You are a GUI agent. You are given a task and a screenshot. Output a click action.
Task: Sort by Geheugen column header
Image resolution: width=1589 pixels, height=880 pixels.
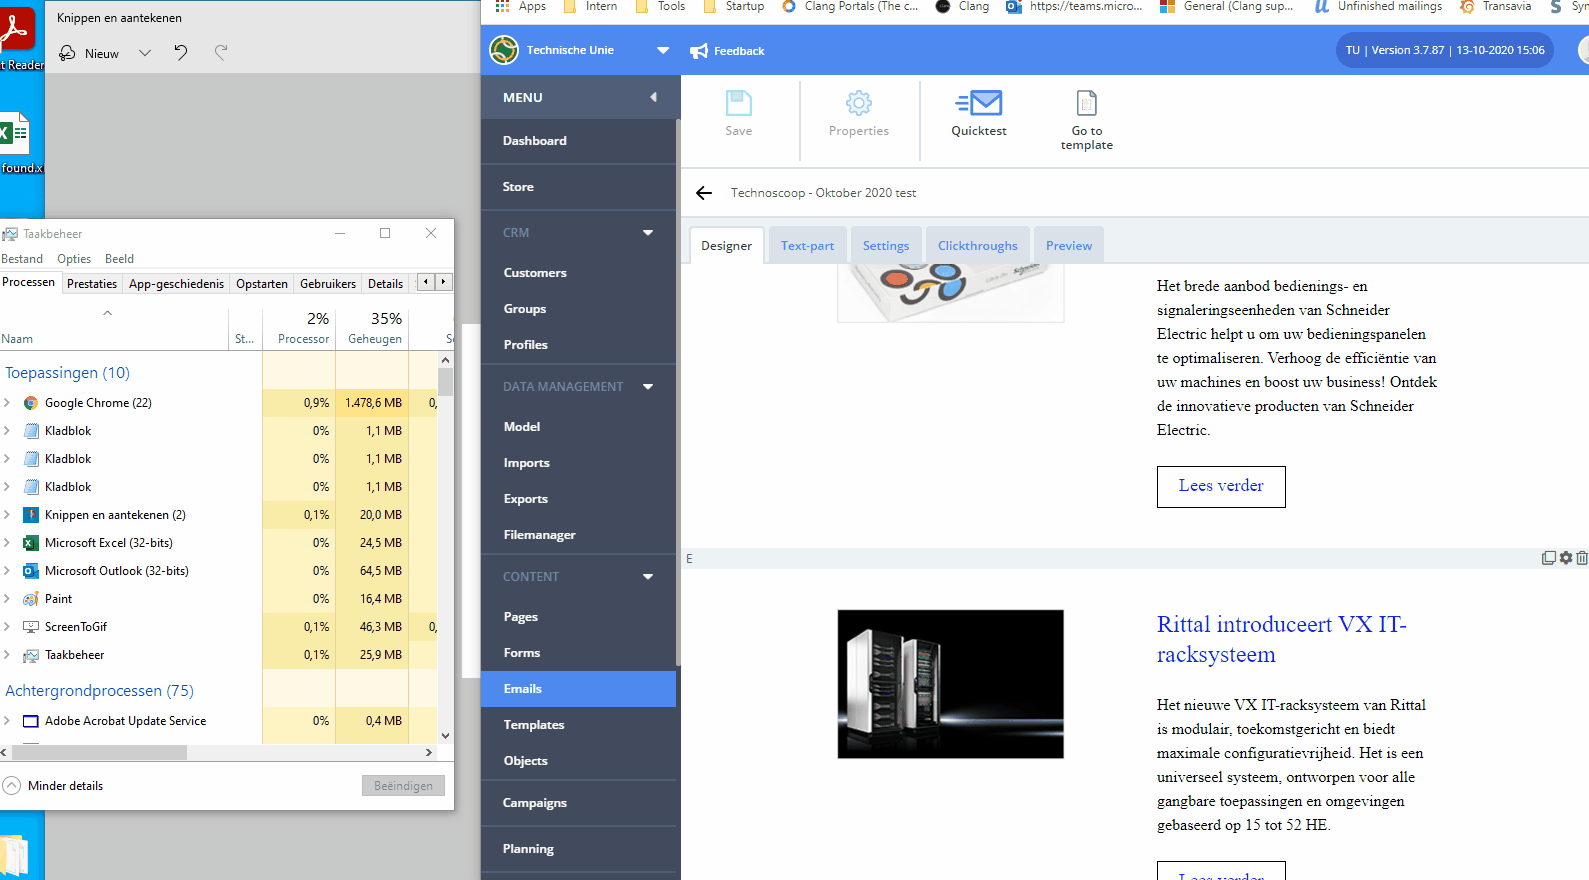372,327
